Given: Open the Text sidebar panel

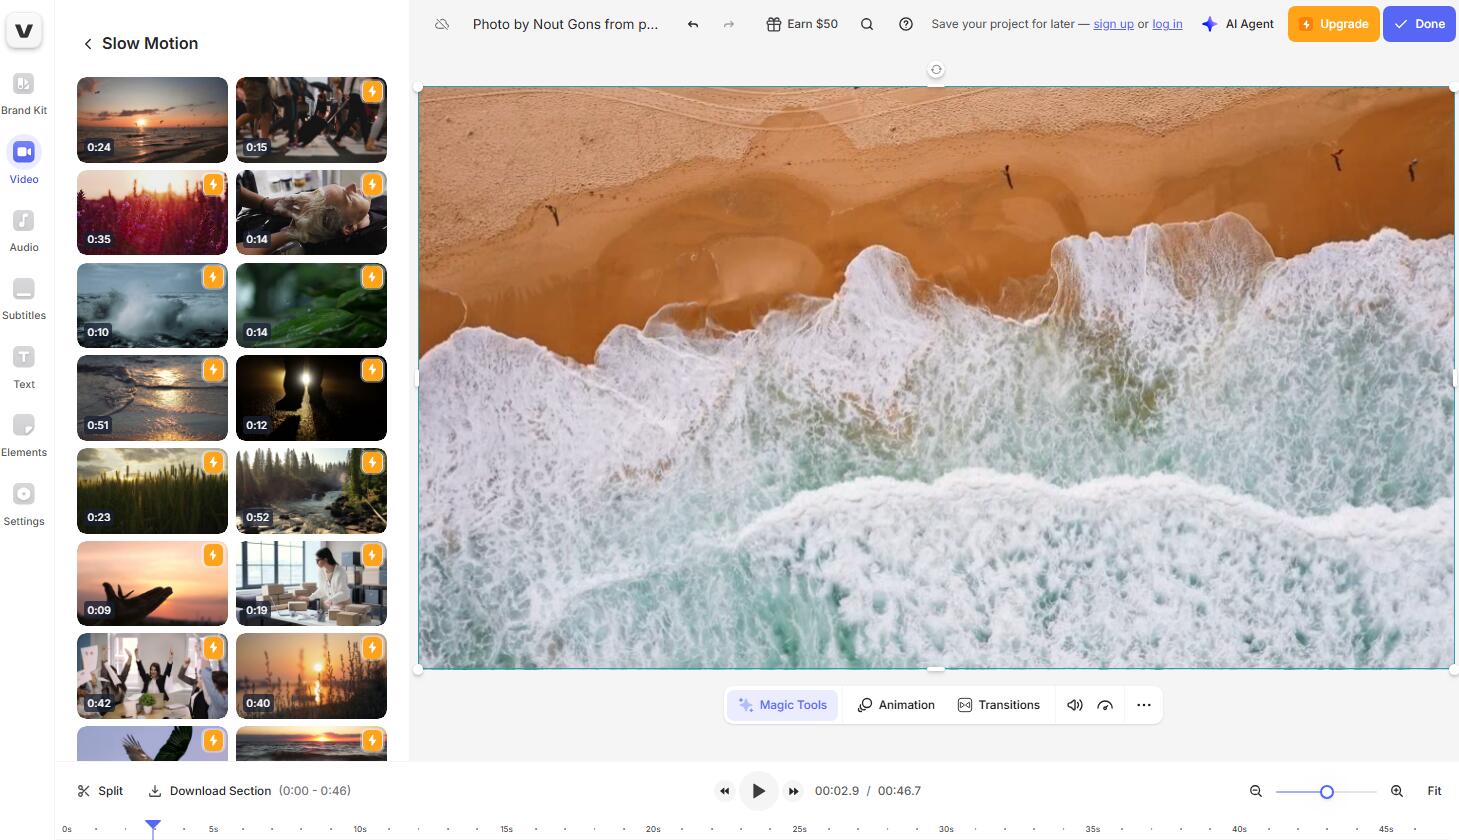Looking at the screenshot, I should click(24, 367).
